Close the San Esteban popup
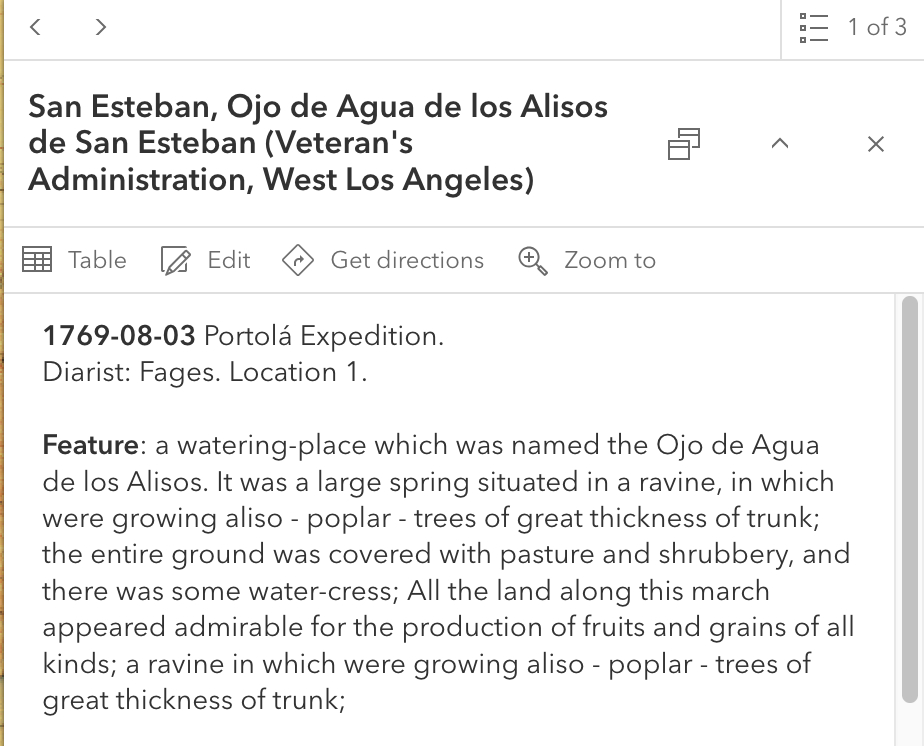 click(876, 144)
